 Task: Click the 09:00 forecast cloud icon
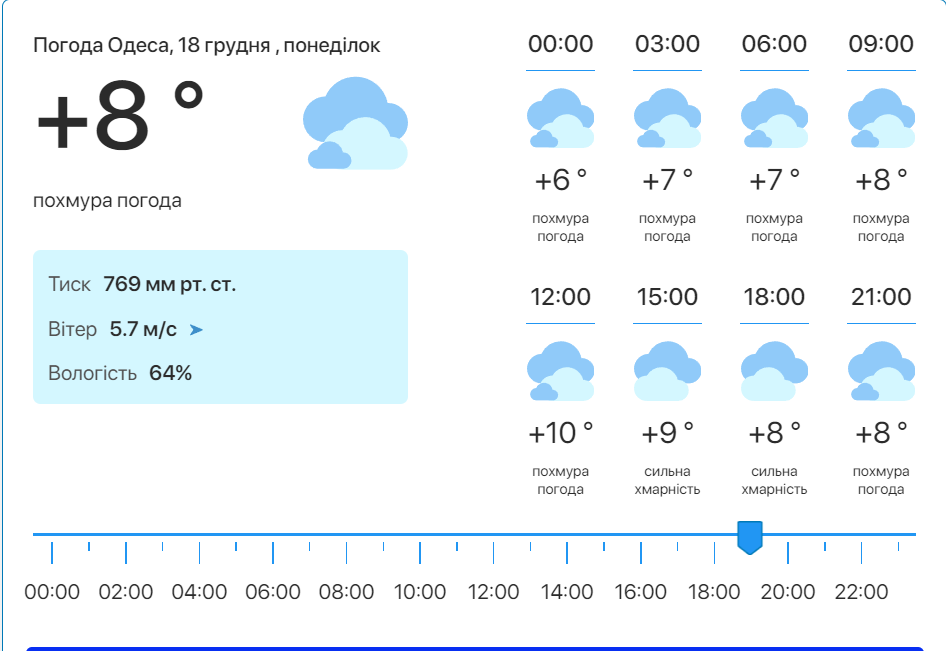click(x=881, y=118)
